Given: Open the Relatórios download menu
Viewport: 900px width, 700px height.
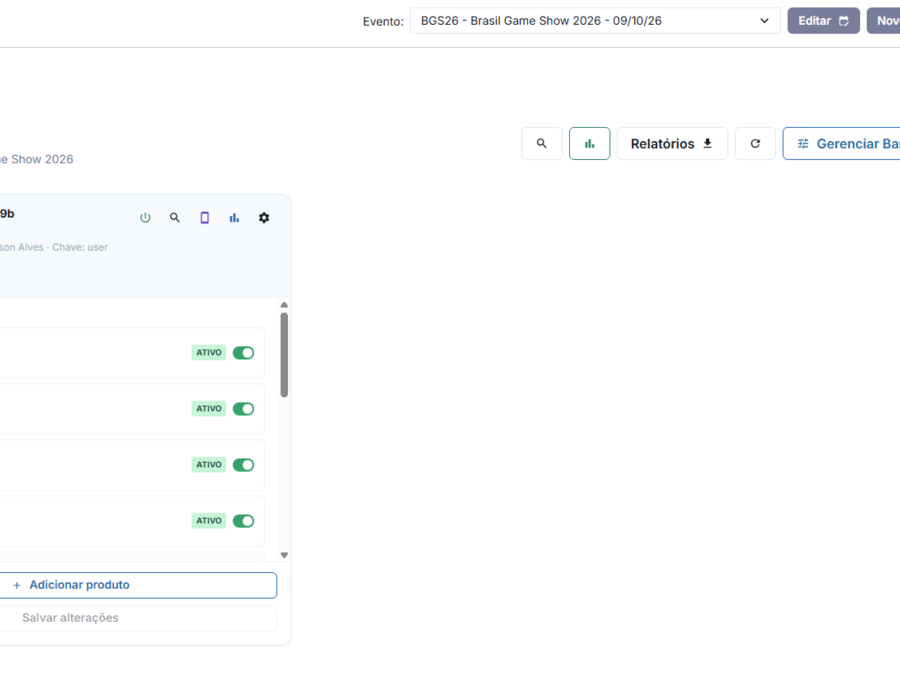Looking at the screenshot, I should pos(672,143).
